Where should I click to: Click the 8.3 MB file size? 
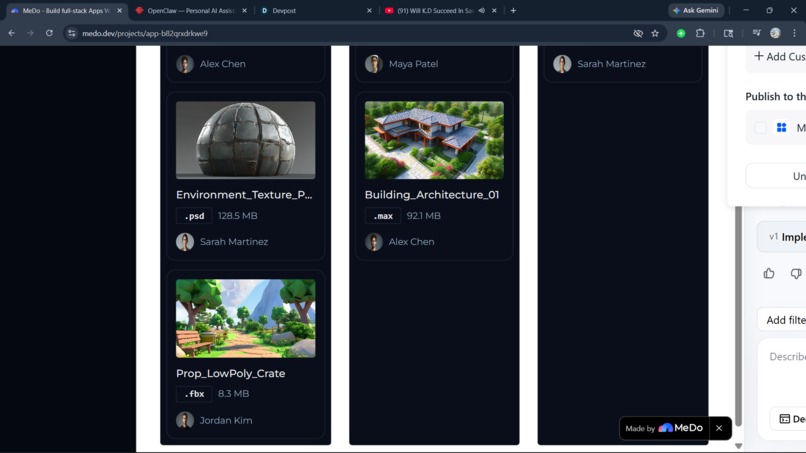[233, 394]
